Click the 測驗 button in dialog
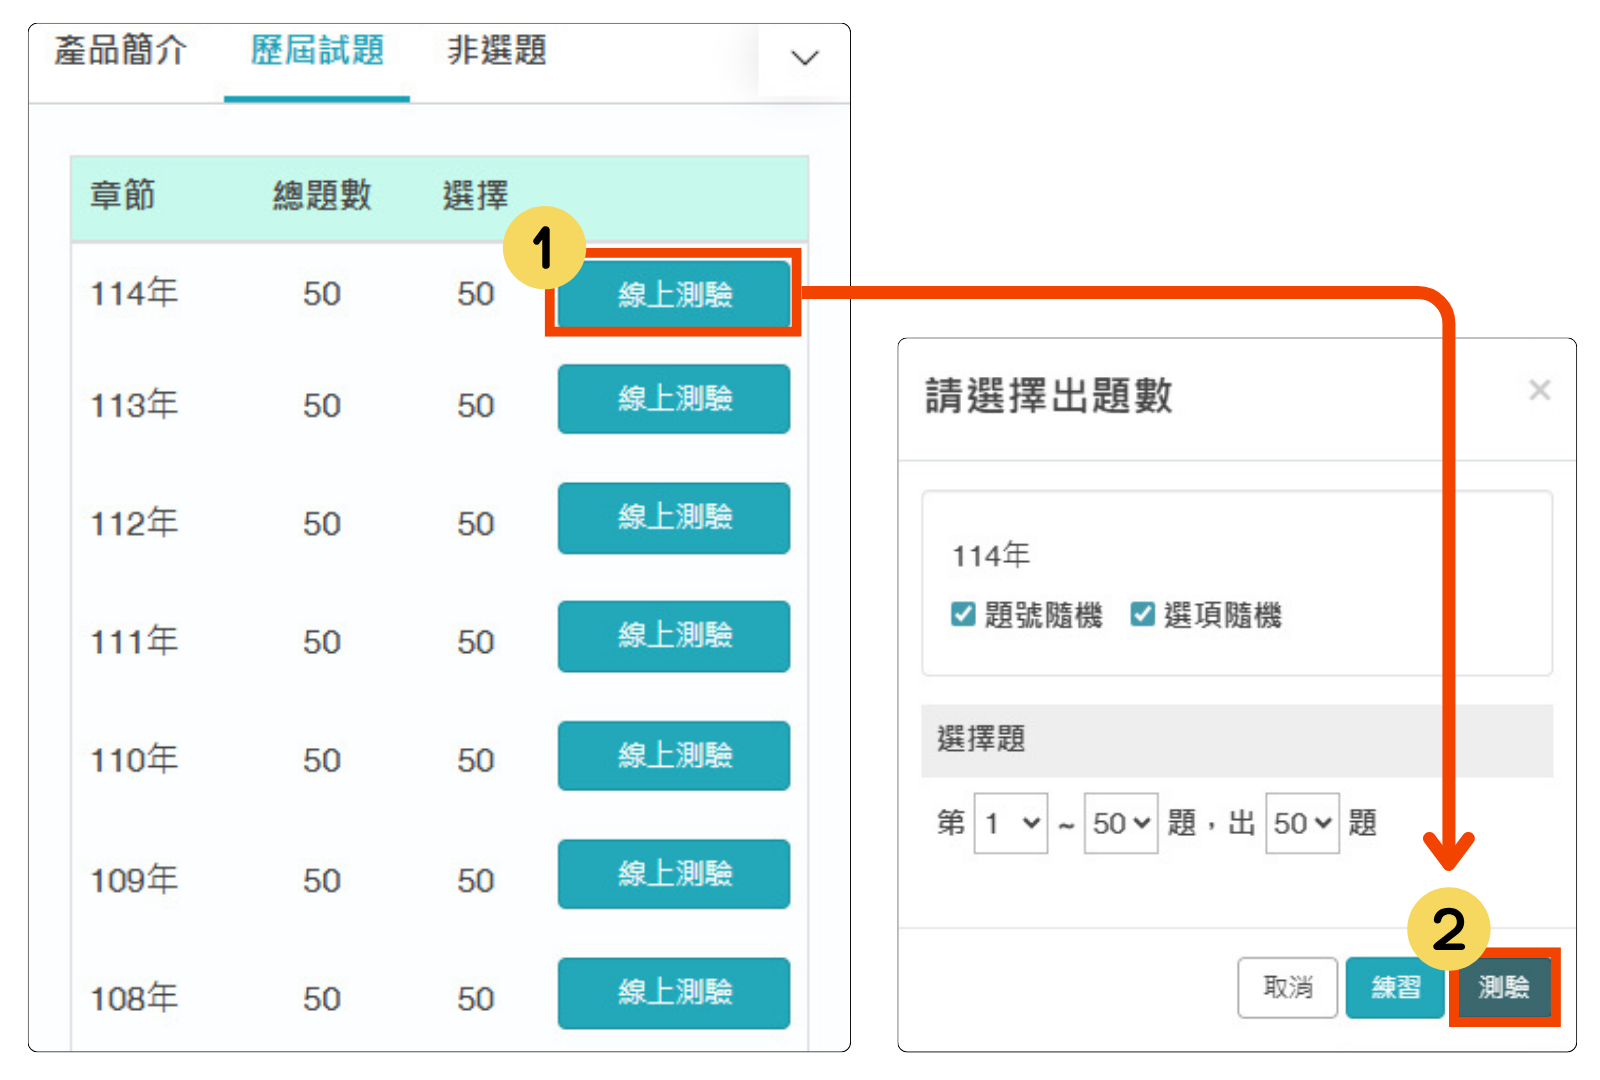The height and width of the screenshot is (1080, 1600). click(x=1504, y=988)
